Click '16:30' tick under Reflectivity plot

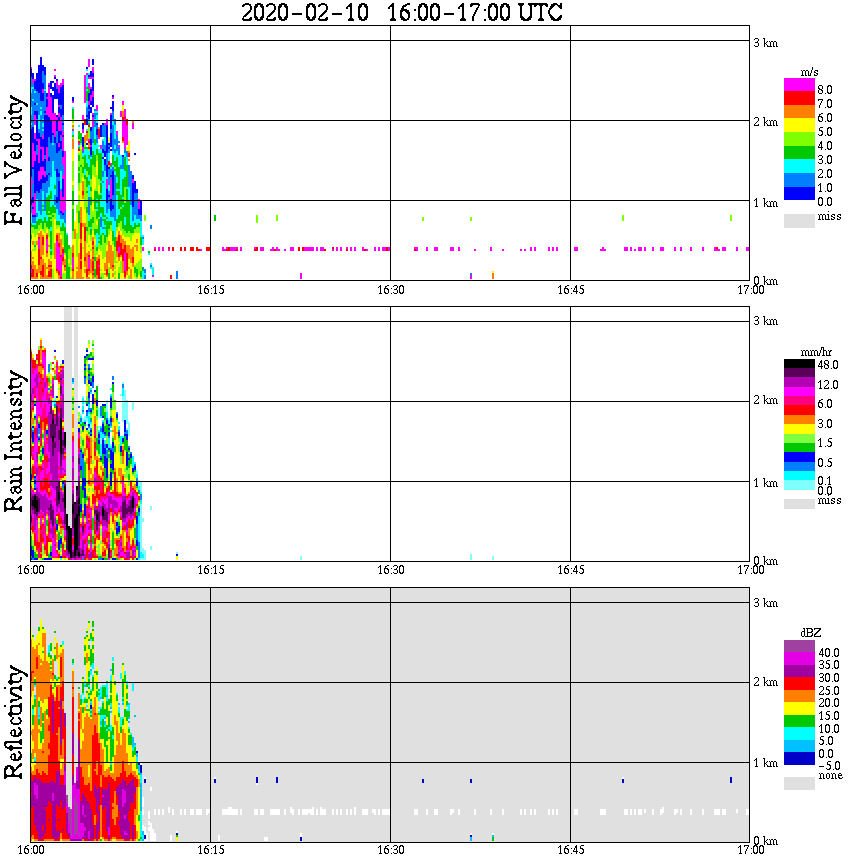tap(391, 850)
